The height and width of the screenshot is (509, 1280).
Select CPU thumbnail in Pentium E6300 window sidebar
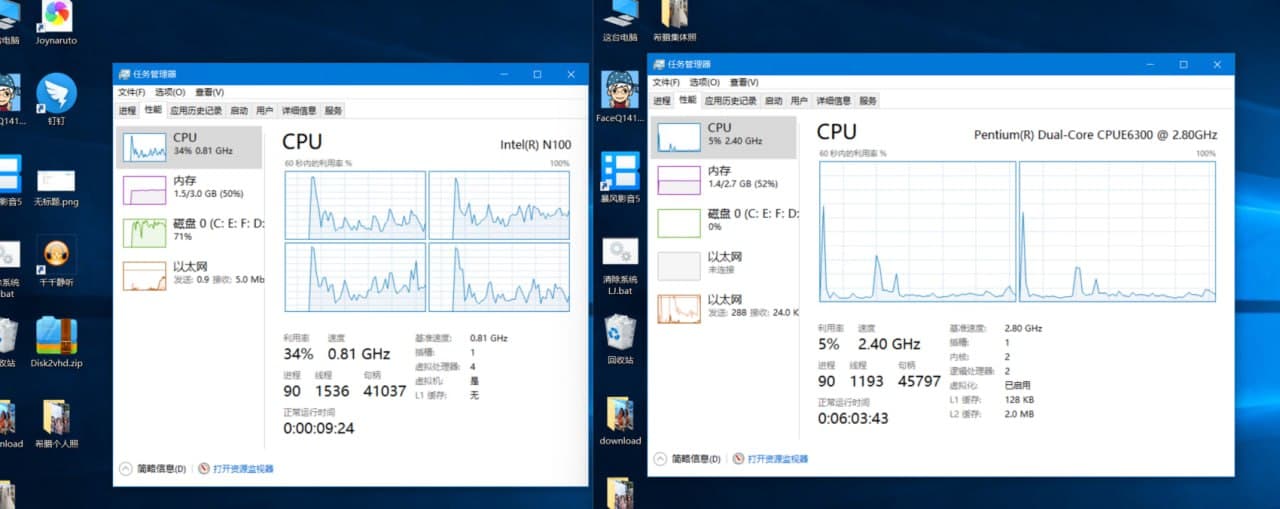coord(679,138)
